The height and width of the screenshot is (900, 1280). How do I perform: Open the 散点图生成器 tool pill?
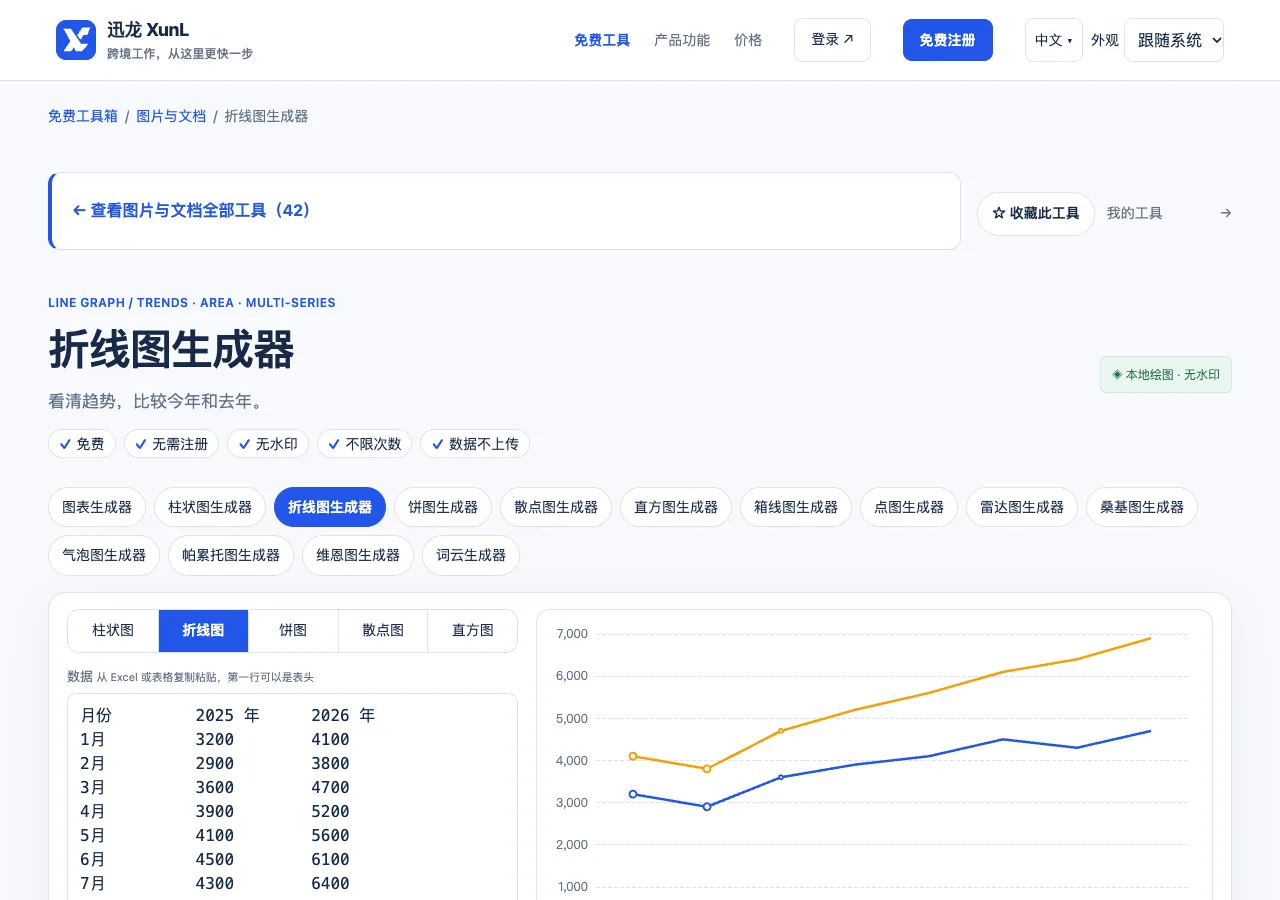pos(556,507)
